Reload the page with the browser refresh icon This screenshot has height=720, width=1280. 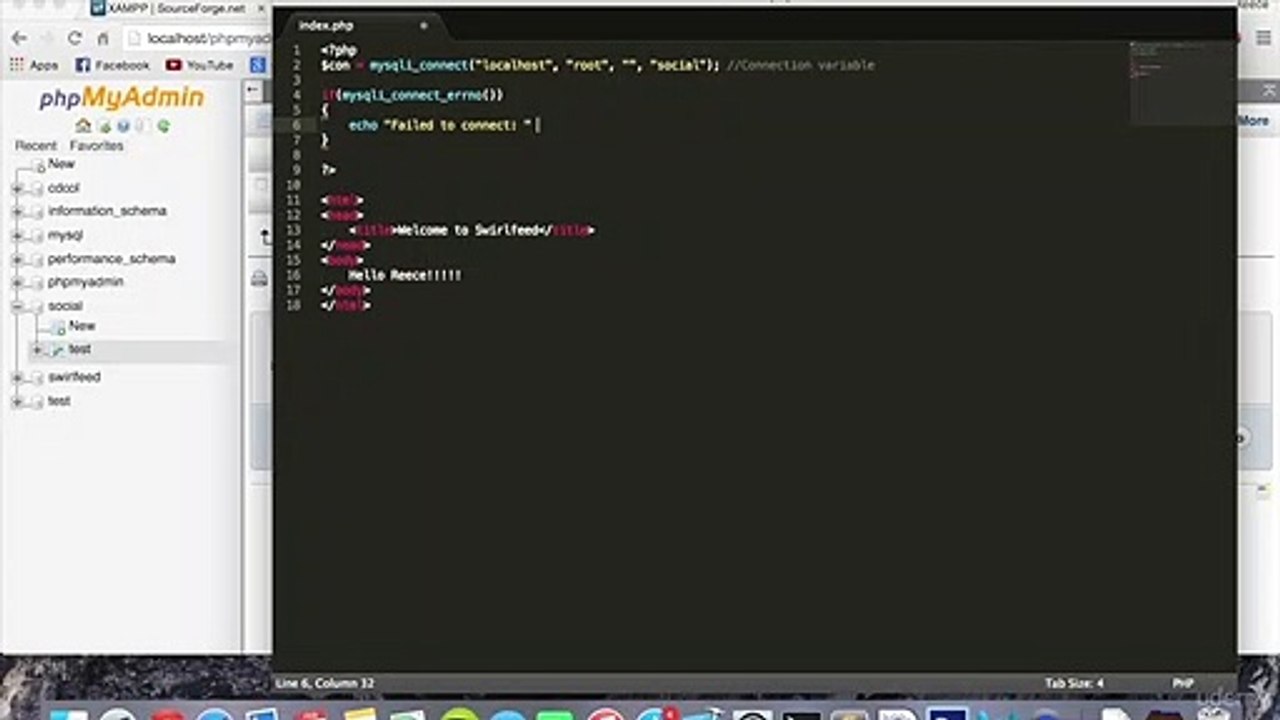75,38
